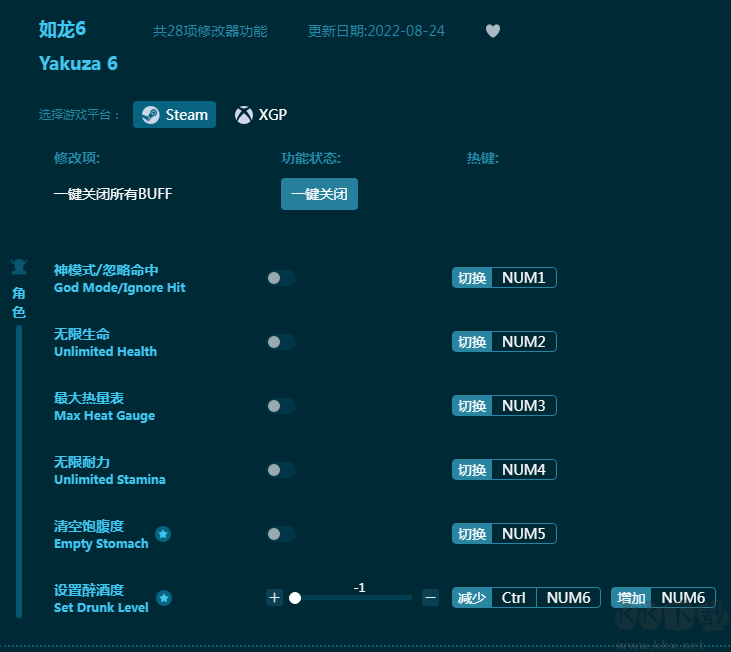Select the Steam platform tab
This screenshot has height=652, width=731.
(x=174, y=115)
